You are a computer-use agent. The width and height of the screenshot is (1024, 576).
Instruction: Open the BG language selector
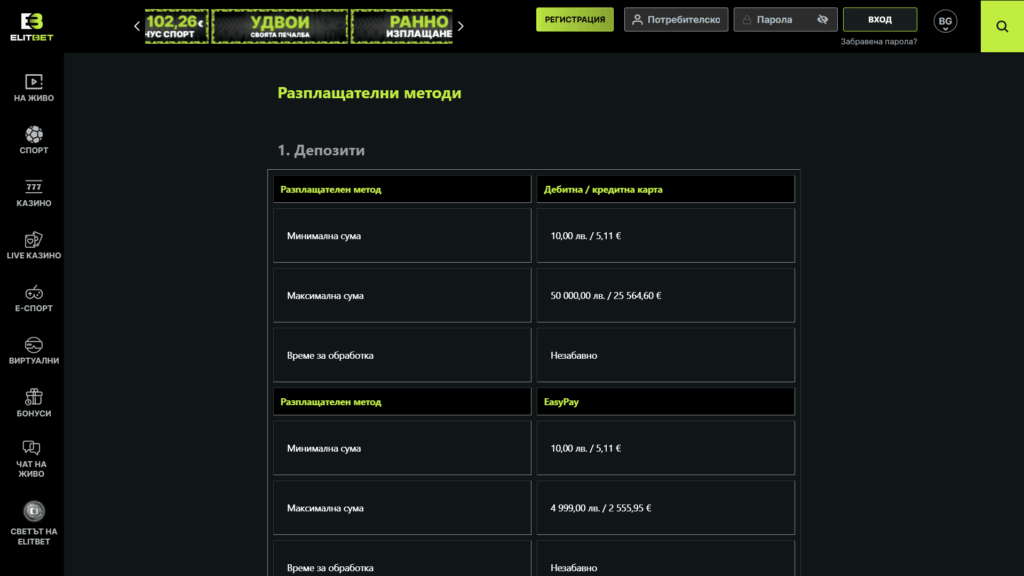945,21
